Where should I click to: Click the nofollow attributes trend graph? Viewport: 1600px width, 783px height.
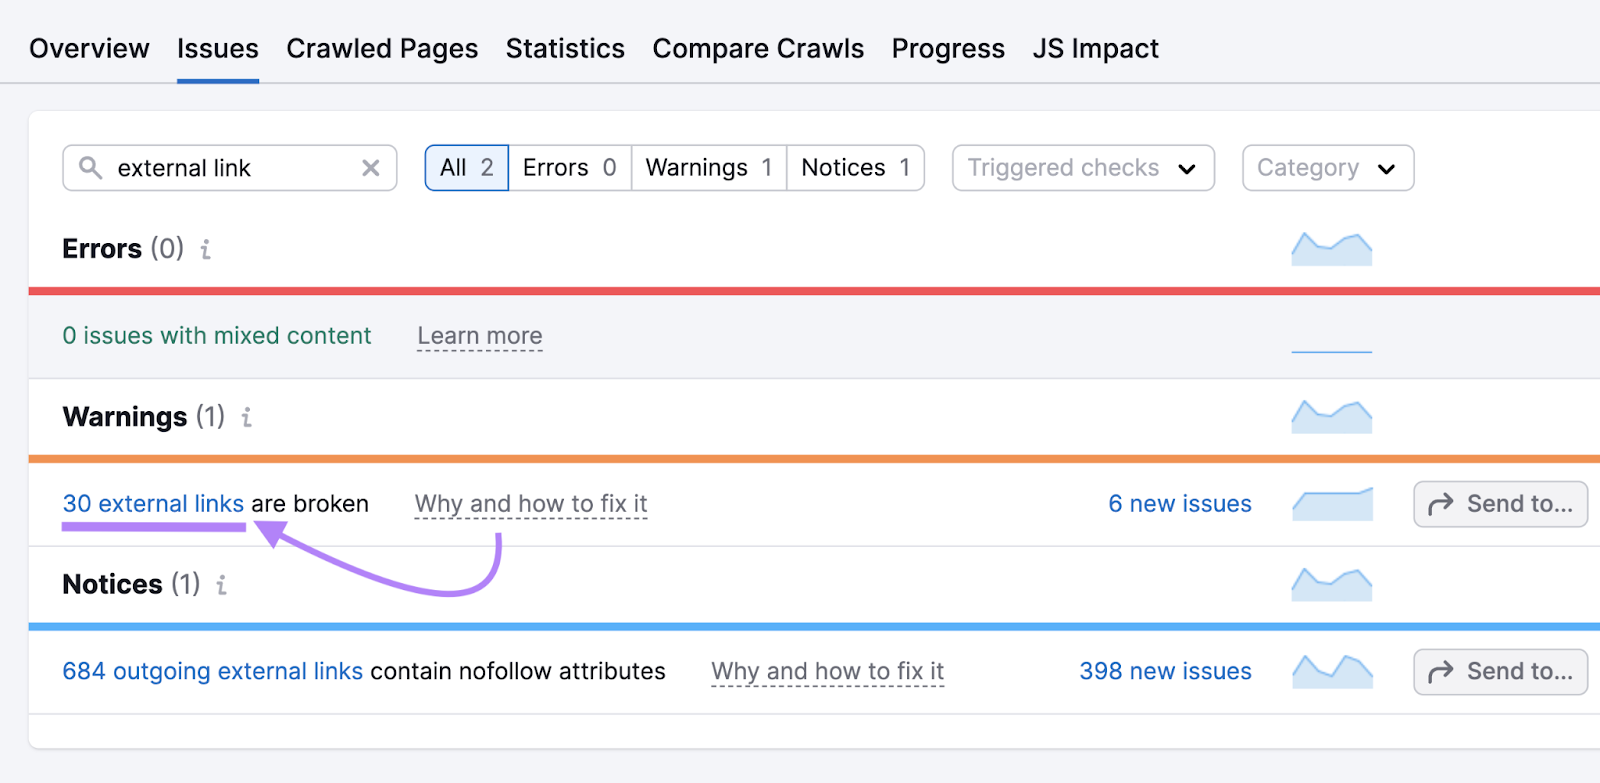(x=1331, y=671)
